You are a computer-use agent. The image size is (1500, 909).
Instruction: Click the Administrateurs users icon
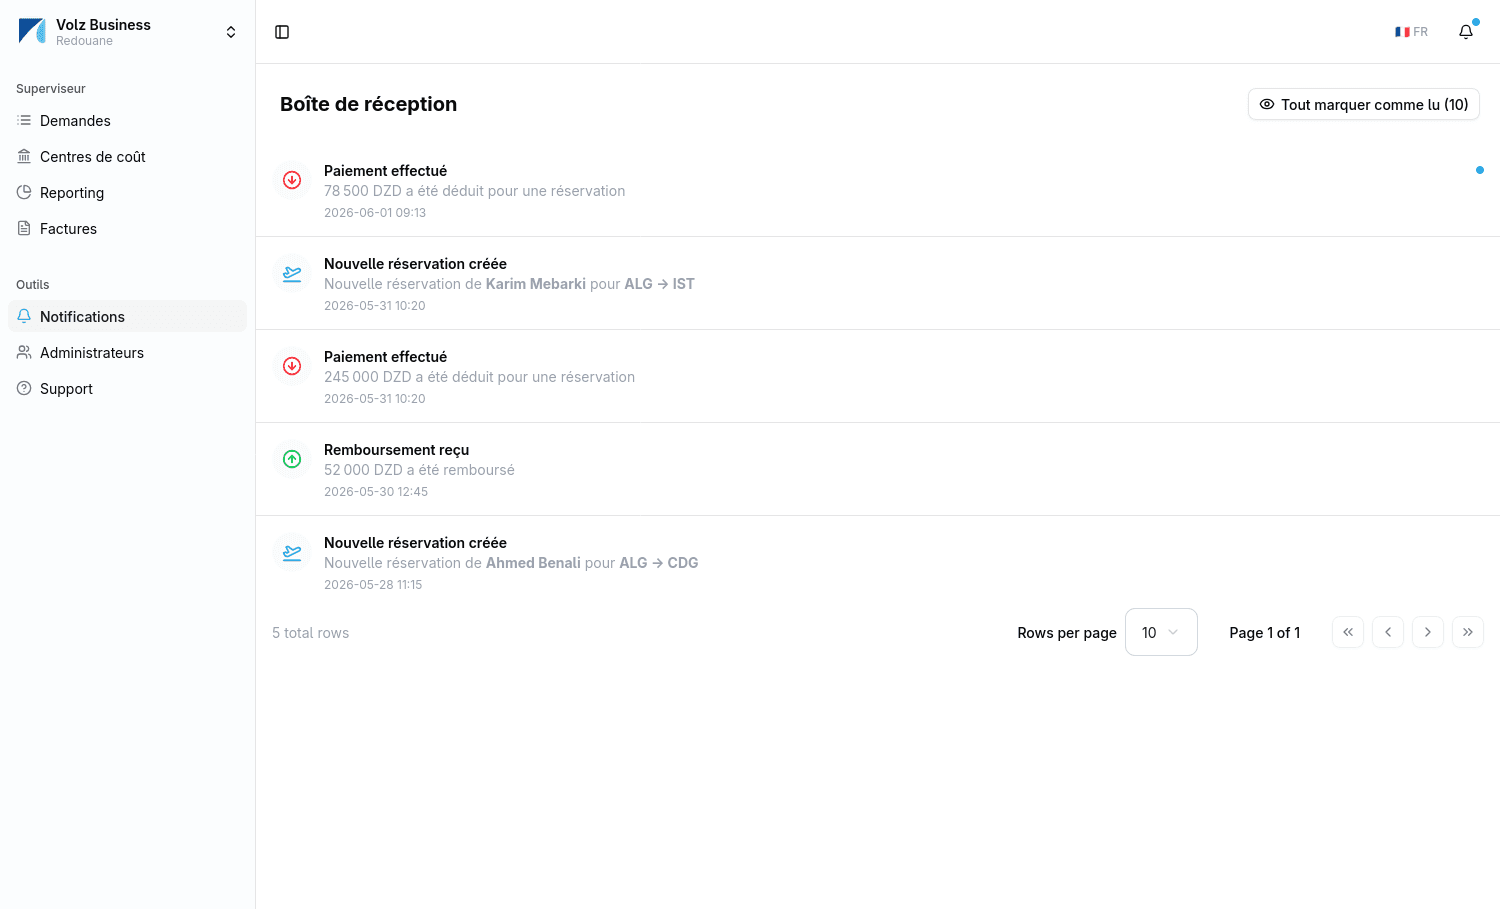tap(24, 352)
